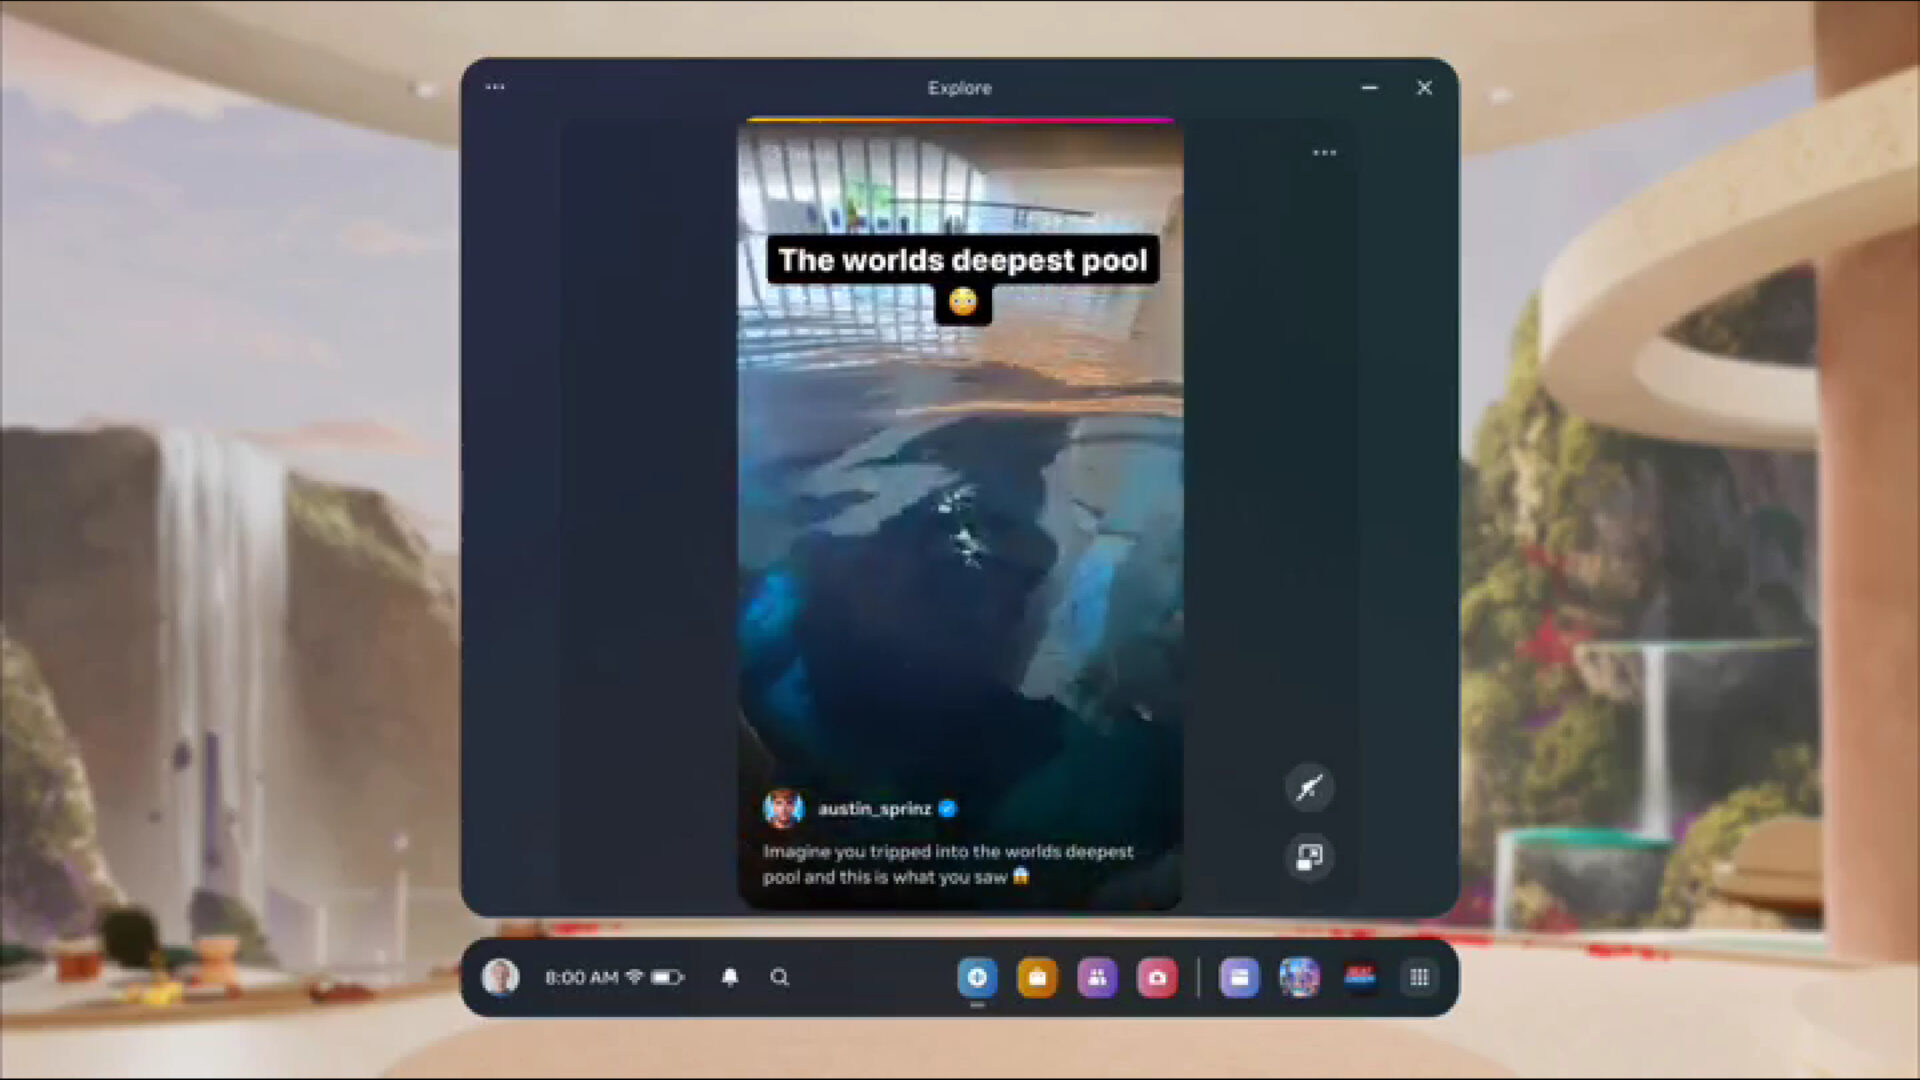The image size is (1920, 1080).
Task: Open the user profile avatar in taskbar
Action: pos(500,977)
